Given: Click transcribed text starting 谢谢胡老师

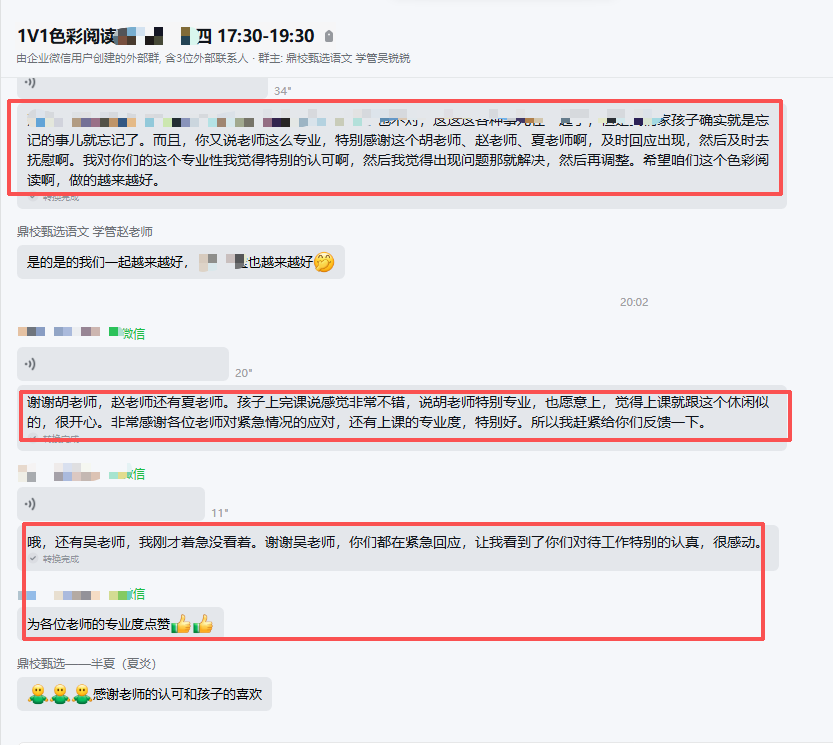Looking at the screenshot, I should tap(398, 412).
